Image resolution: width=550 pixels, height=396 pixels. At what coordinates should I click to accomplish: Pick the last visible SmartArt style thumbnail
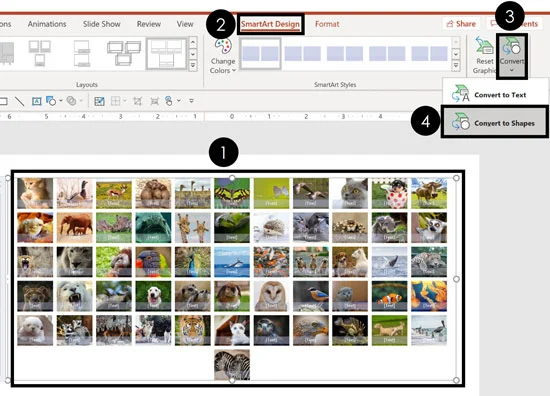[x=429, y=54]
